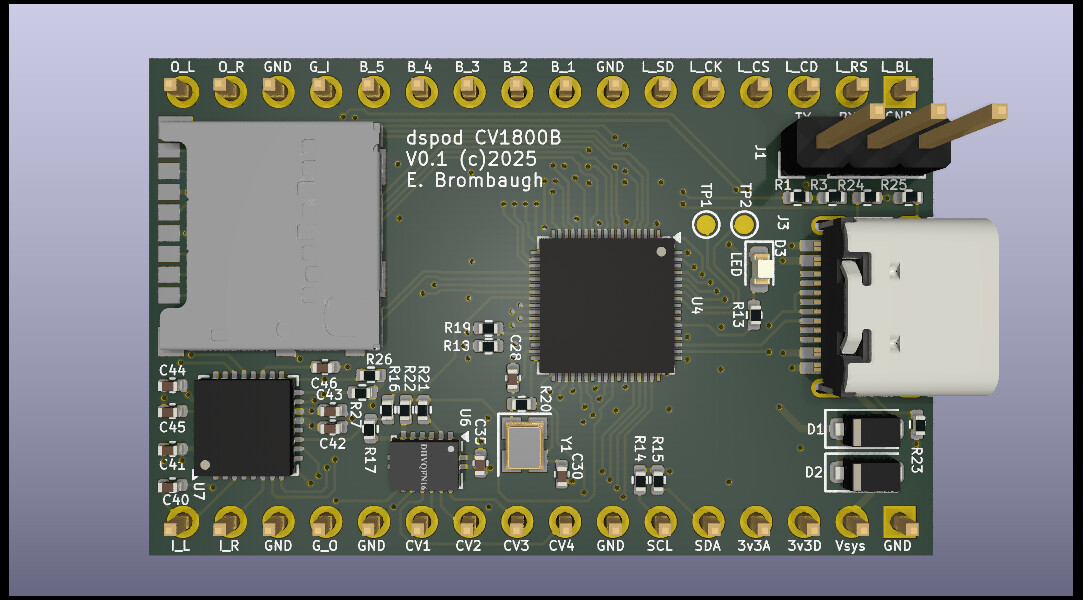Select the "R15" resistor label
This screenshot has width=1083, height=600.
coord(658,449)
